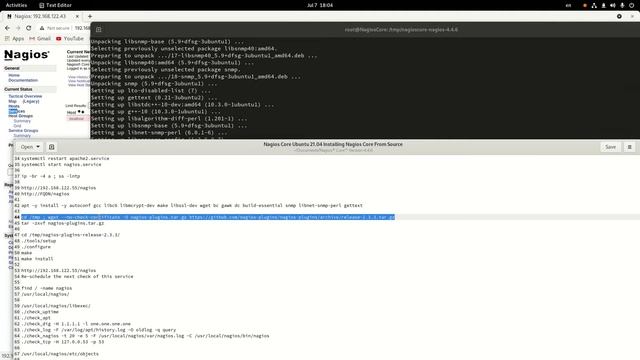Click the Text Editor document title

pyautogui.click(x=333, y=144)
